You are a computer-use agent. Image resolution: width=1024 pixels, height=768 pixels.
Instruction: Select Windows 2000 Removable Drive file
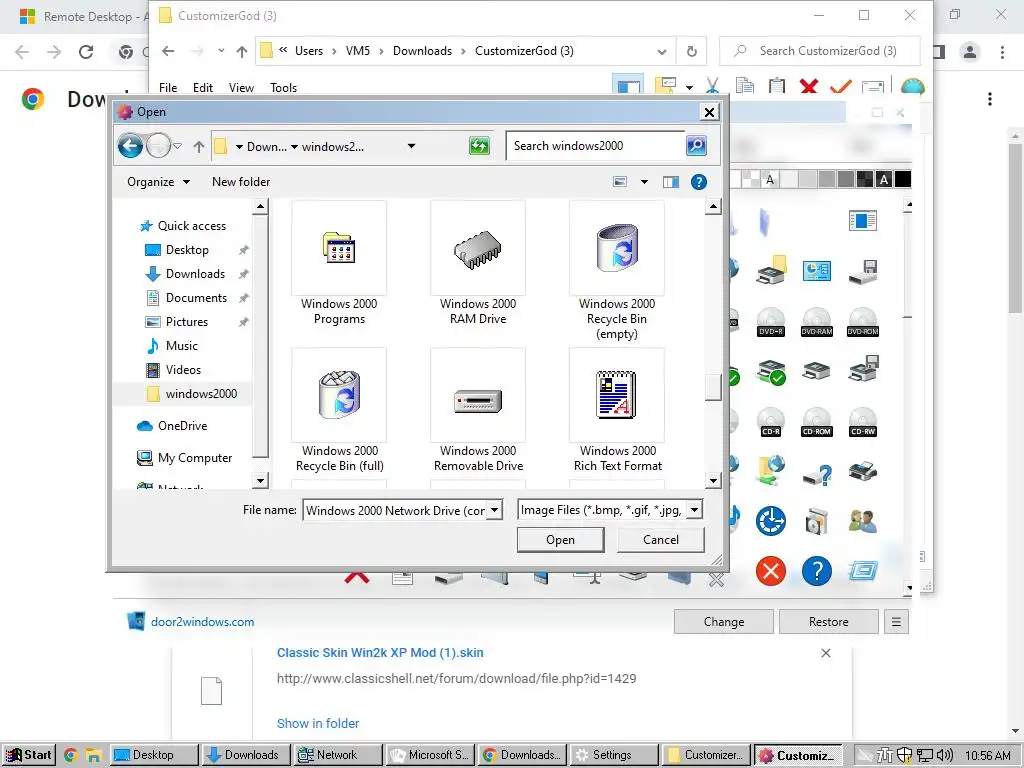click(478, 410)
